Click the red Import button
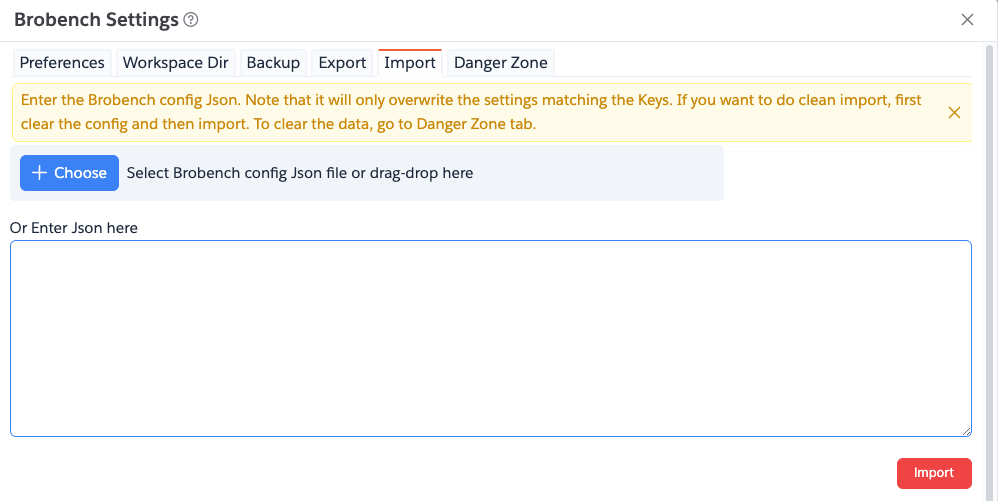998x501 pixels. (x=934, y=473)
